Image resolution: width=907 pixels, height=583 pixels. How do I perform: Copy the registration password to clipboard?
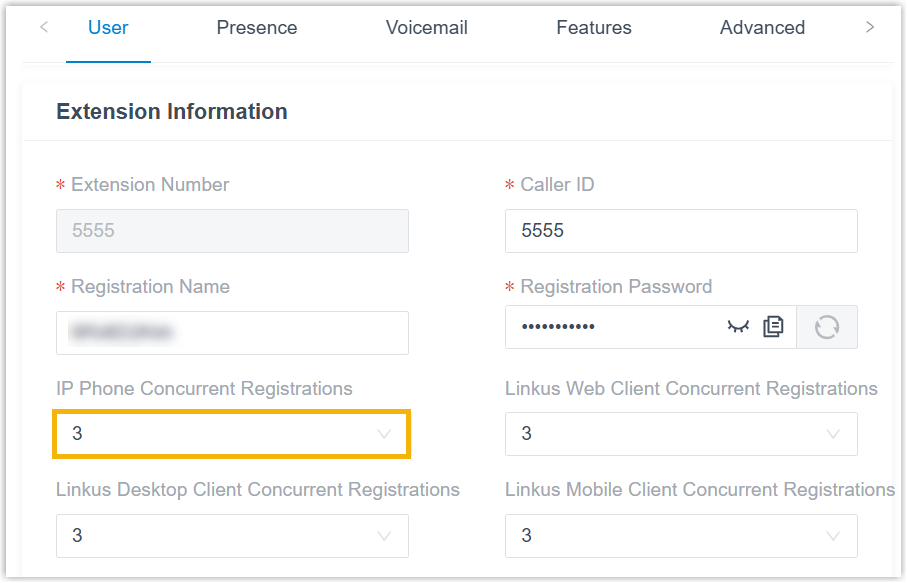[x=773, y=327]
